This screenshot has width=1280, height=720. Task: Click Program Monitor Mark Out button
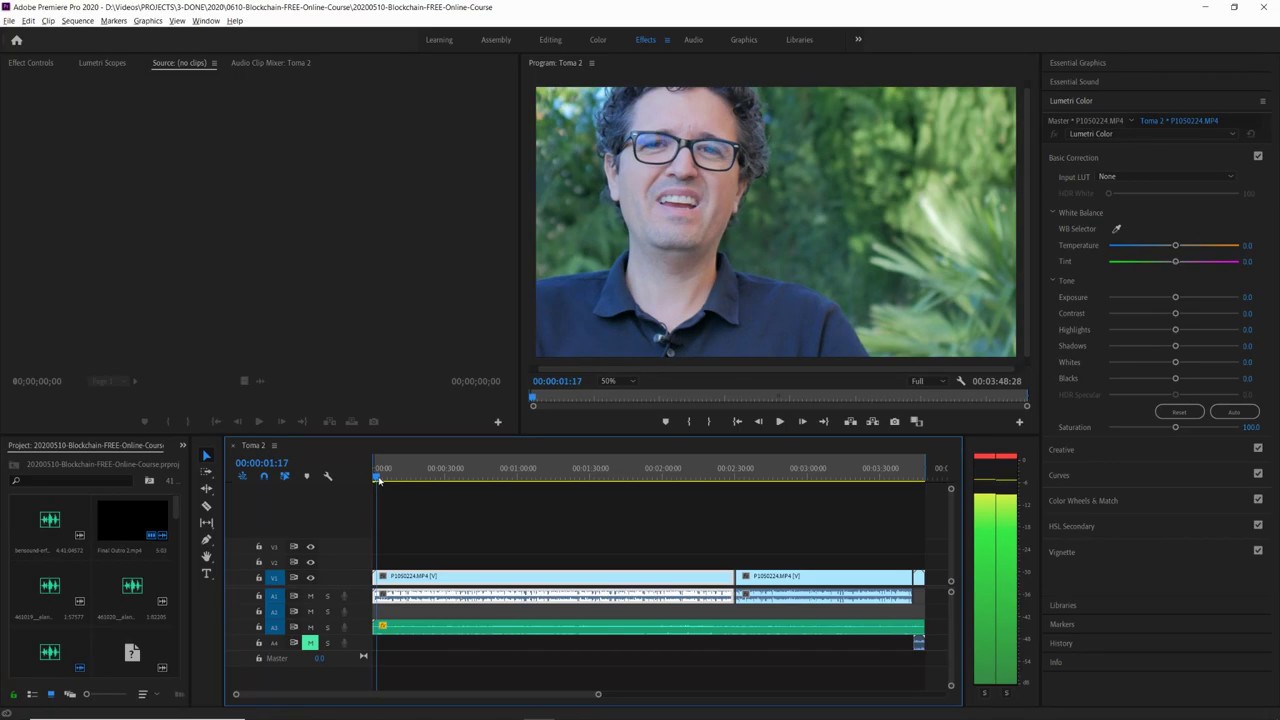tap(708, 422)
